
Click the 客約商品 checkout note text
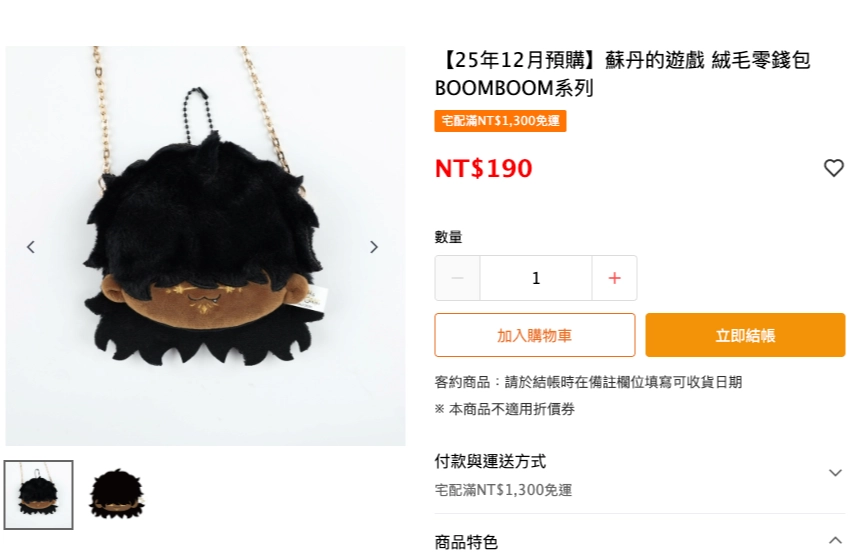[x=588, y=382]
